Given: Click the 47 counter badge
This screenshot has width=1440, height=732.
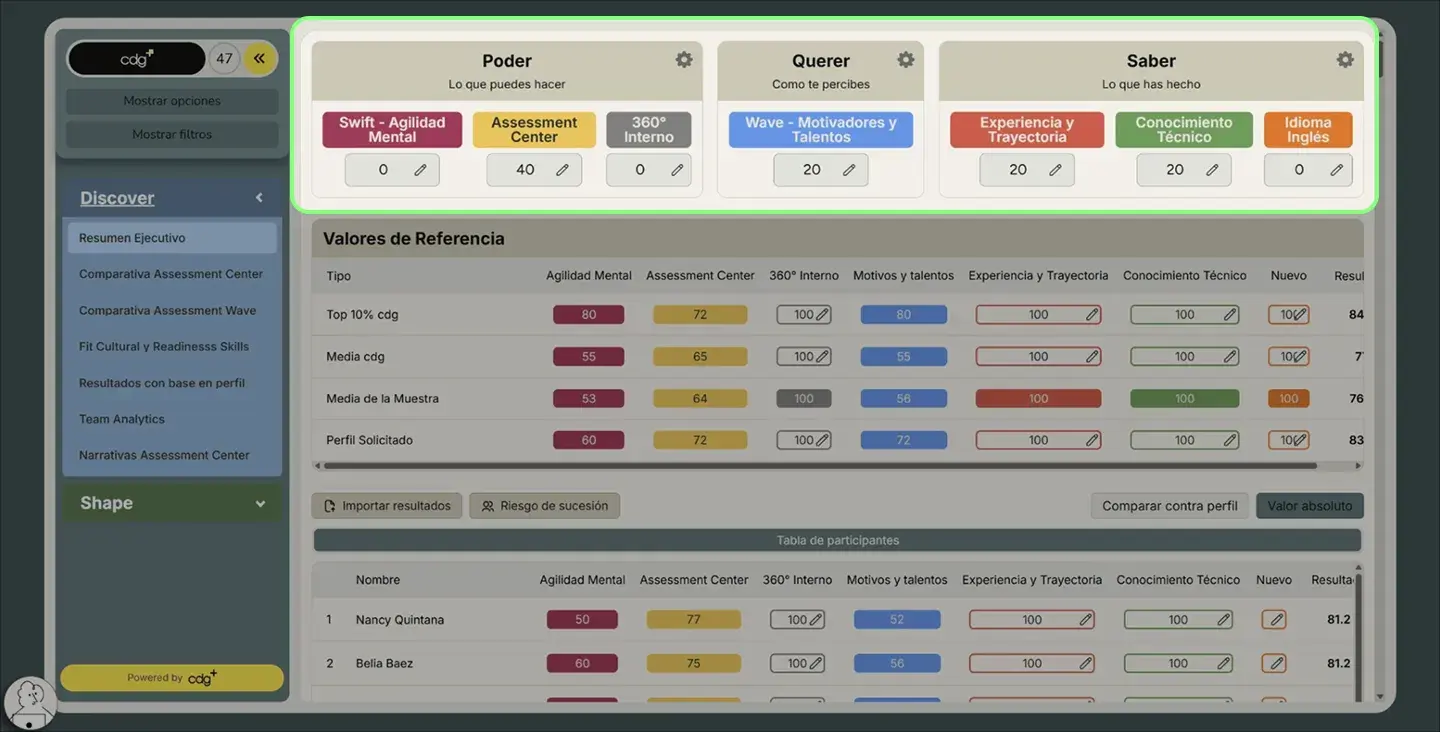Looking at the screenshot, I should 224,58.
